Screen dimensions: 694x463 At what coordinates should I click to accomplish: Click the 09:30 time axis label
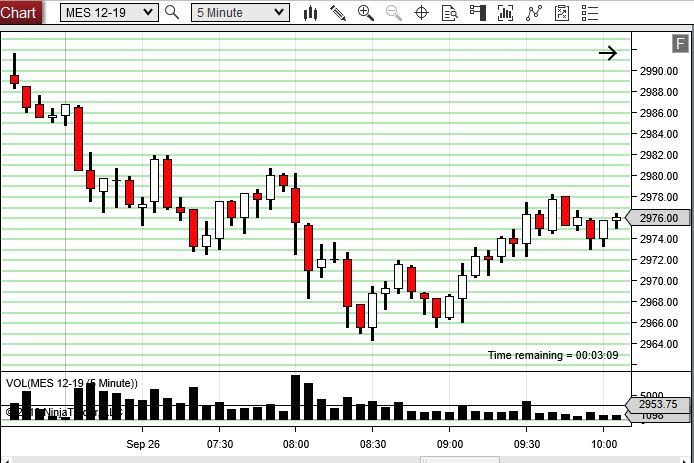[x=527, y=444]
